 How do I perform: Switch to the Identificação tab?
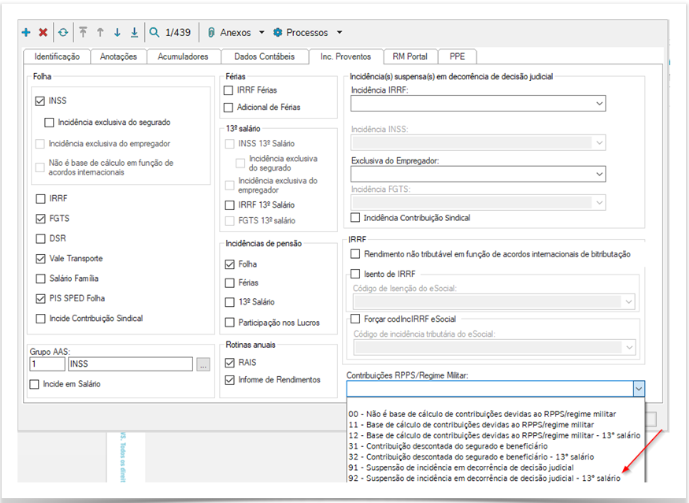pos(57,57)
